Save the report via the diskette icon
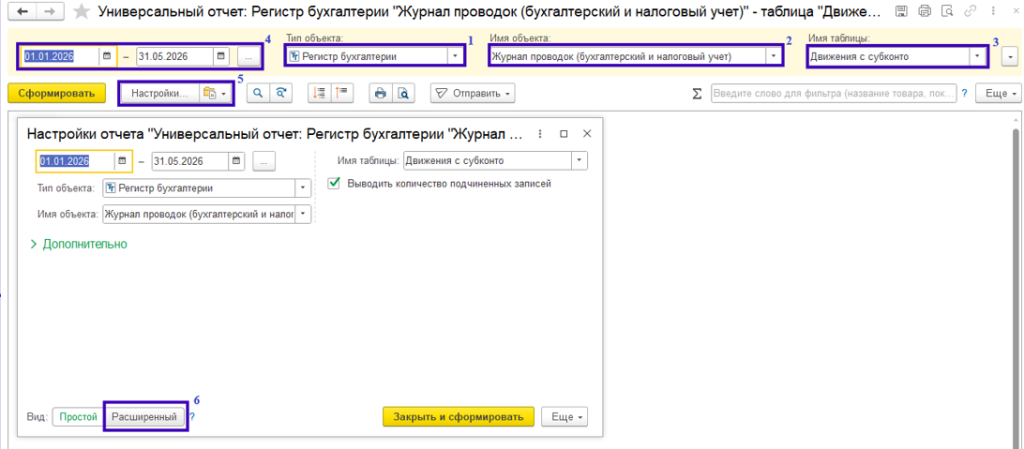 901,10
